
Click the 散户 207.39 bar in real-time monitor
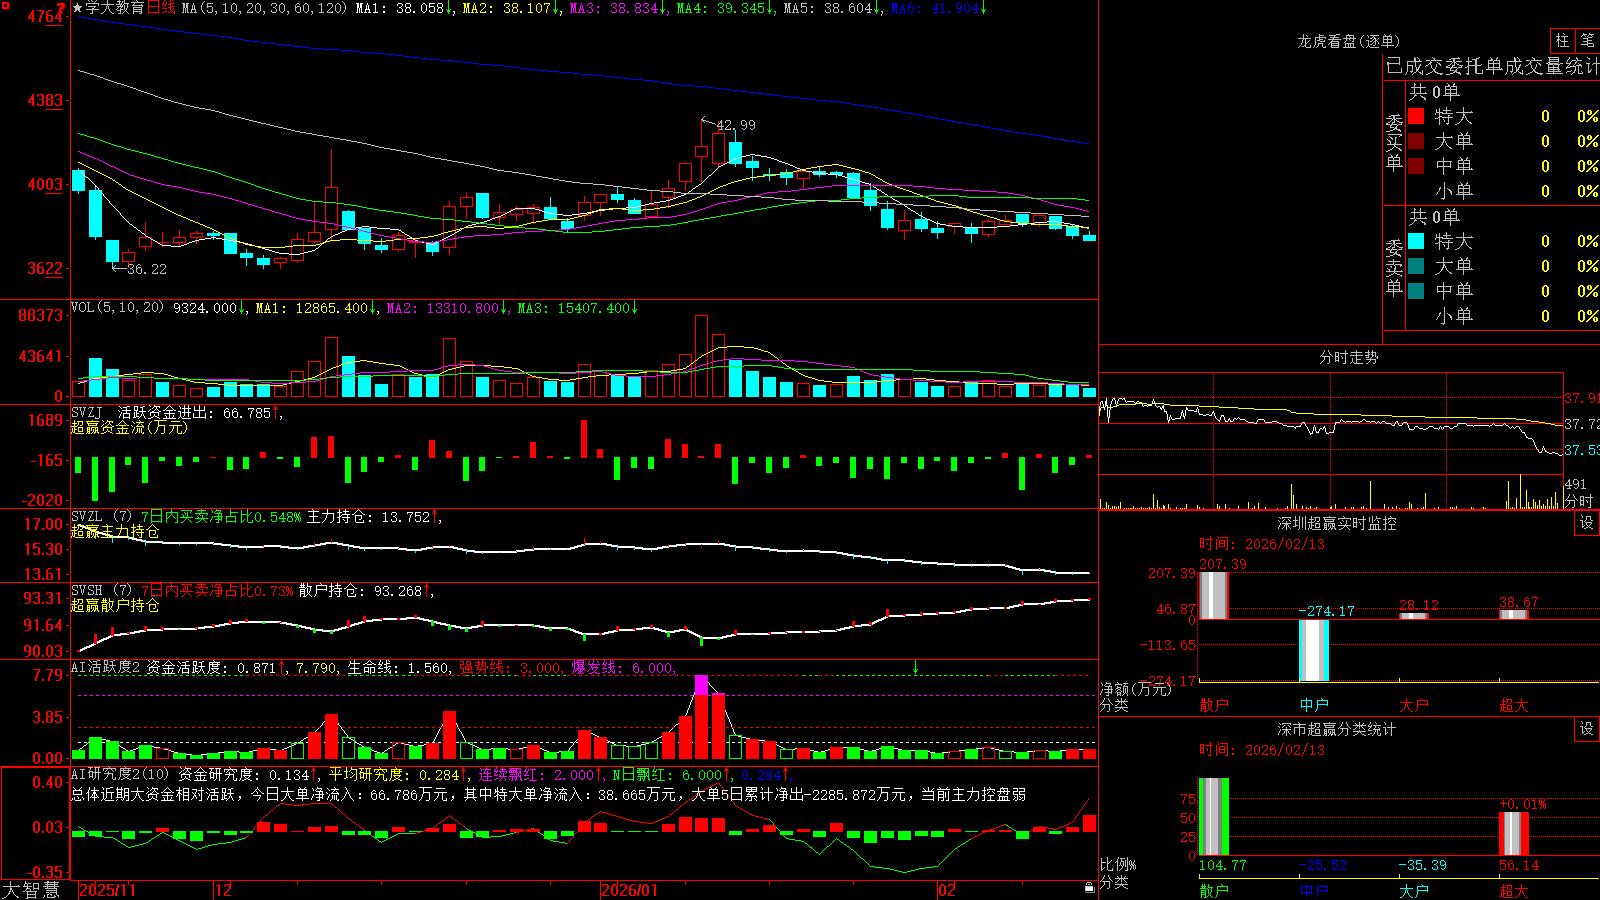(1214, 595)
